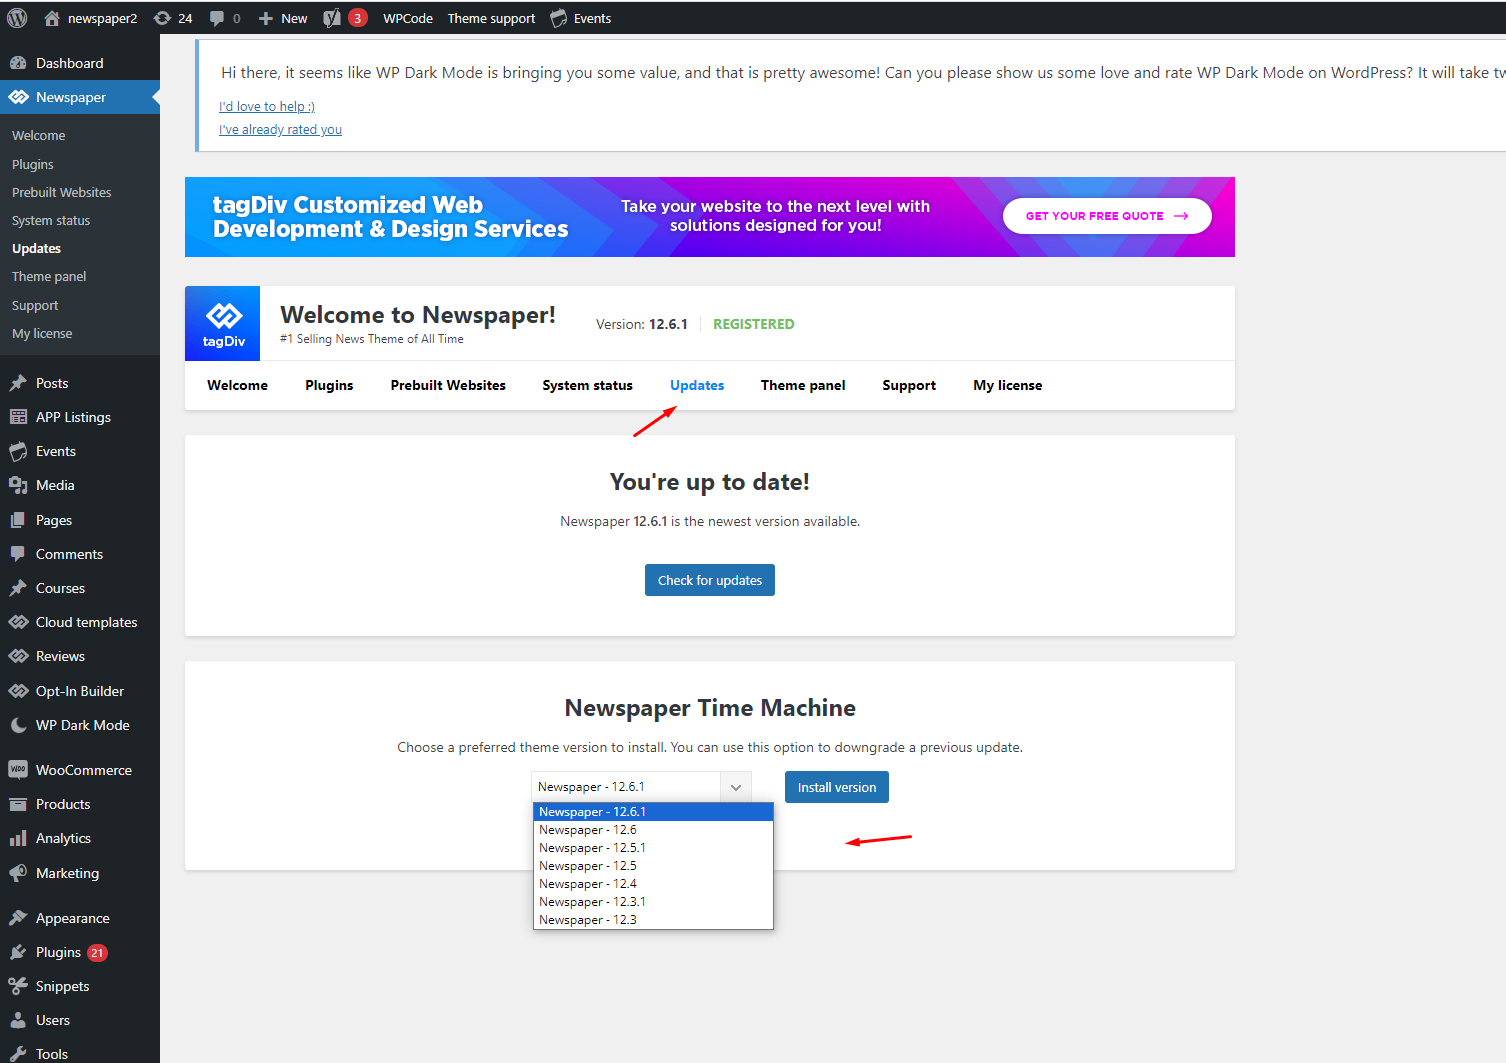This screenshot has width=1506, height=1063.
Task: Open the Support tab
Action: click(909, 385)
